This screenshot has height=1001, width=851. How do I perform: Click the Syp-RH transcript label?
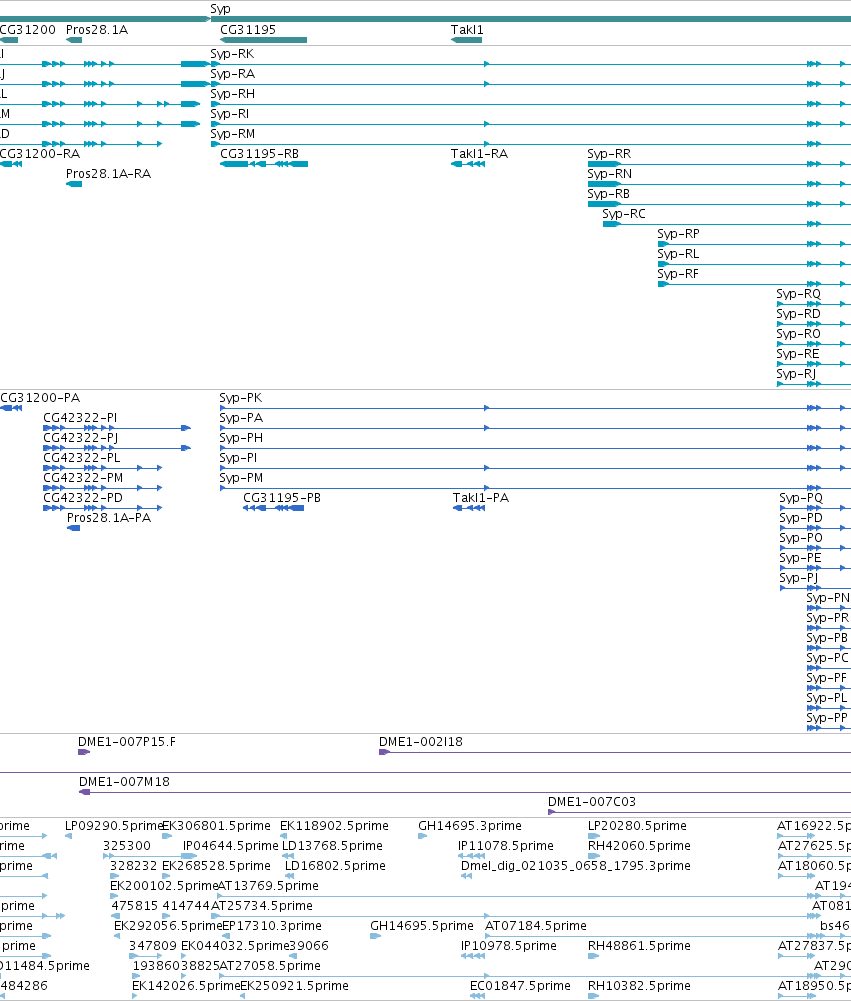click(x=232, y=93)
